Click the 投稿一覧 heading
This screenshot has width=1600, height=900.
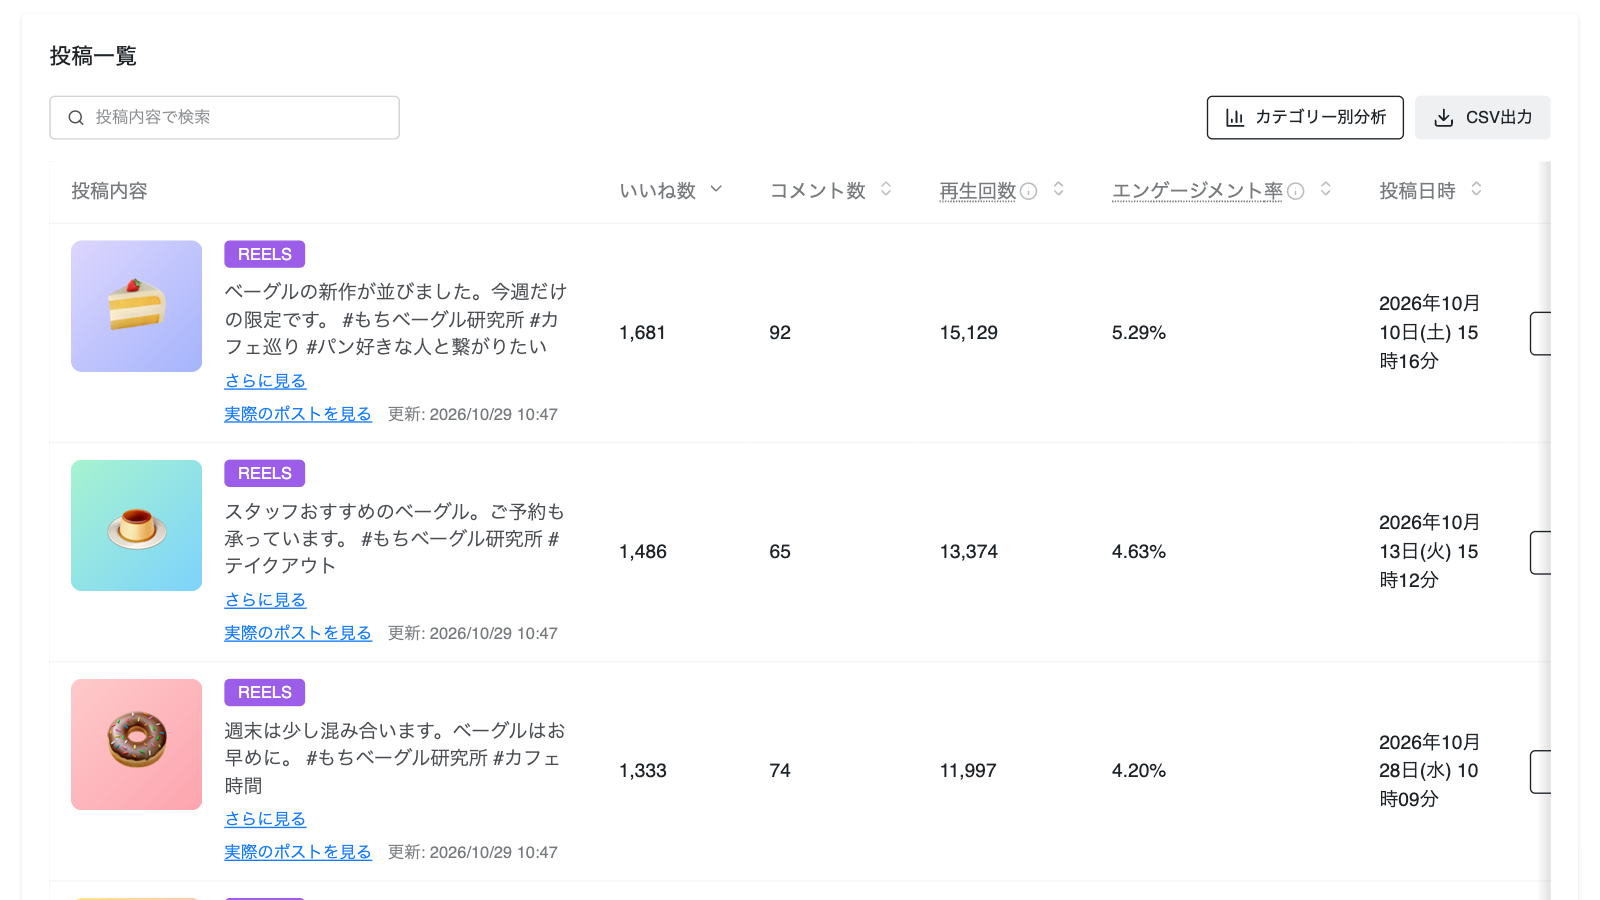coord(93,56)
